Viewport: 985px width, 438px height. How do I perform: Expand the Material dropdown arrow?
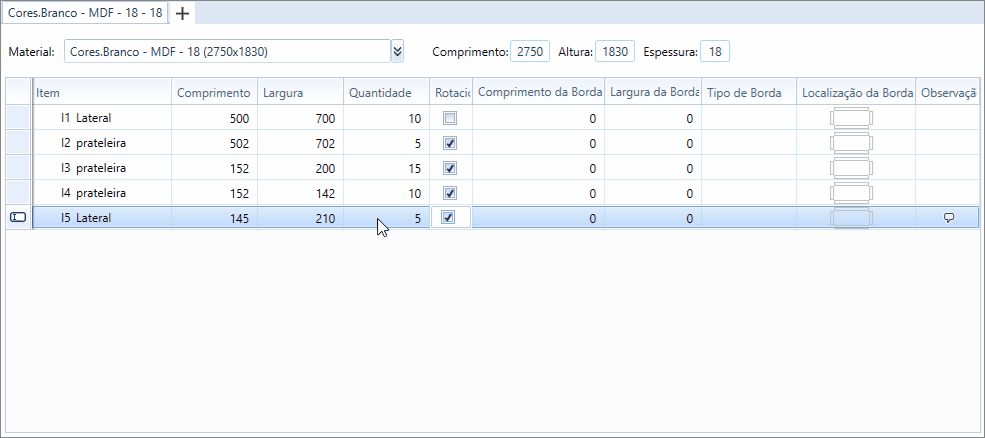[397, 52]
